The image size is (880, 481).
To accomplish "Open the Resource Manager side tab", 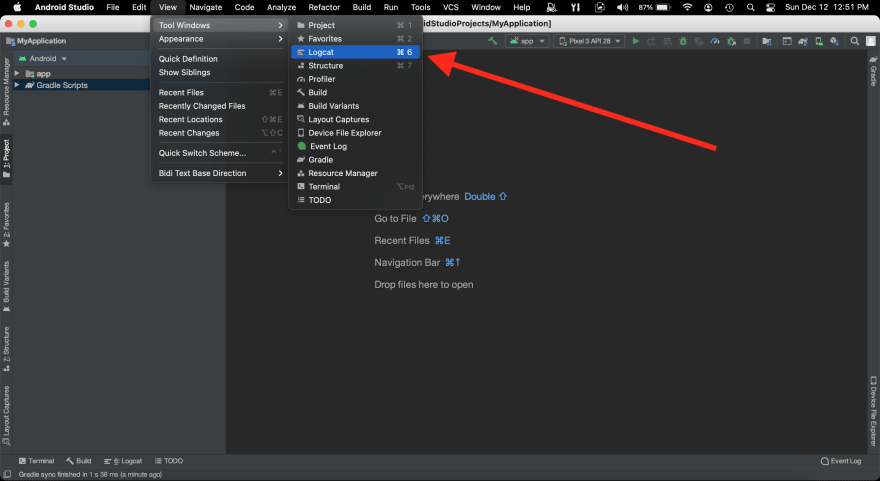I will (x=6, y=91).
